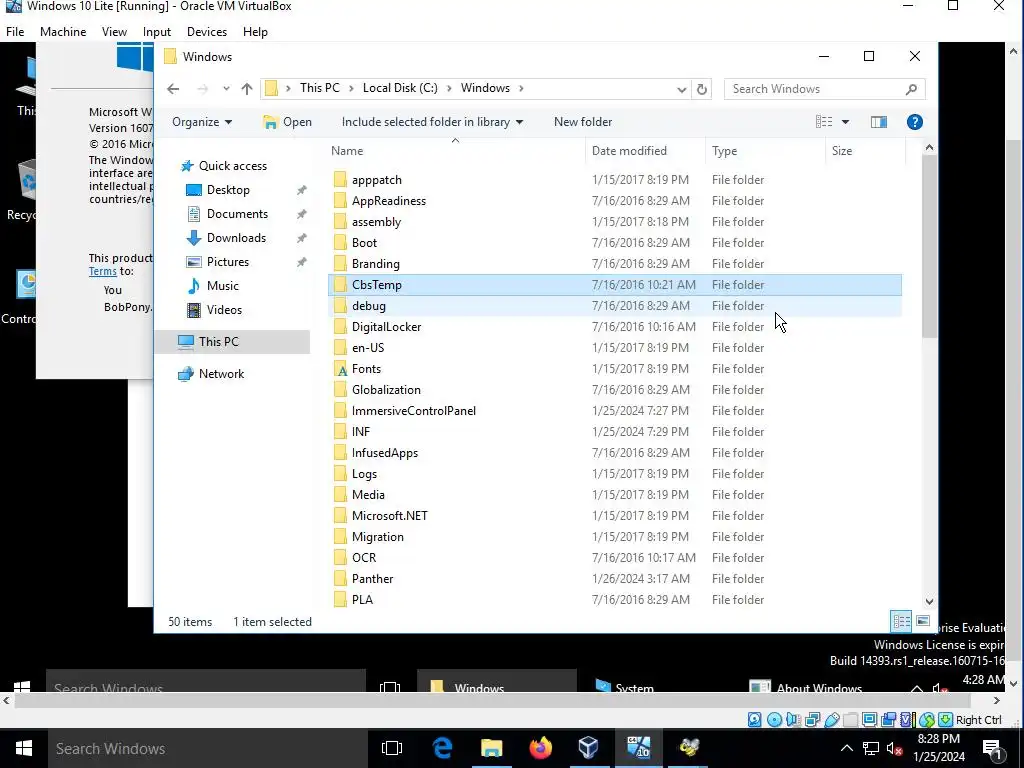Select the Panther folder row
The width and height of the screenshot is (1024, 768).
pos(615,579)
